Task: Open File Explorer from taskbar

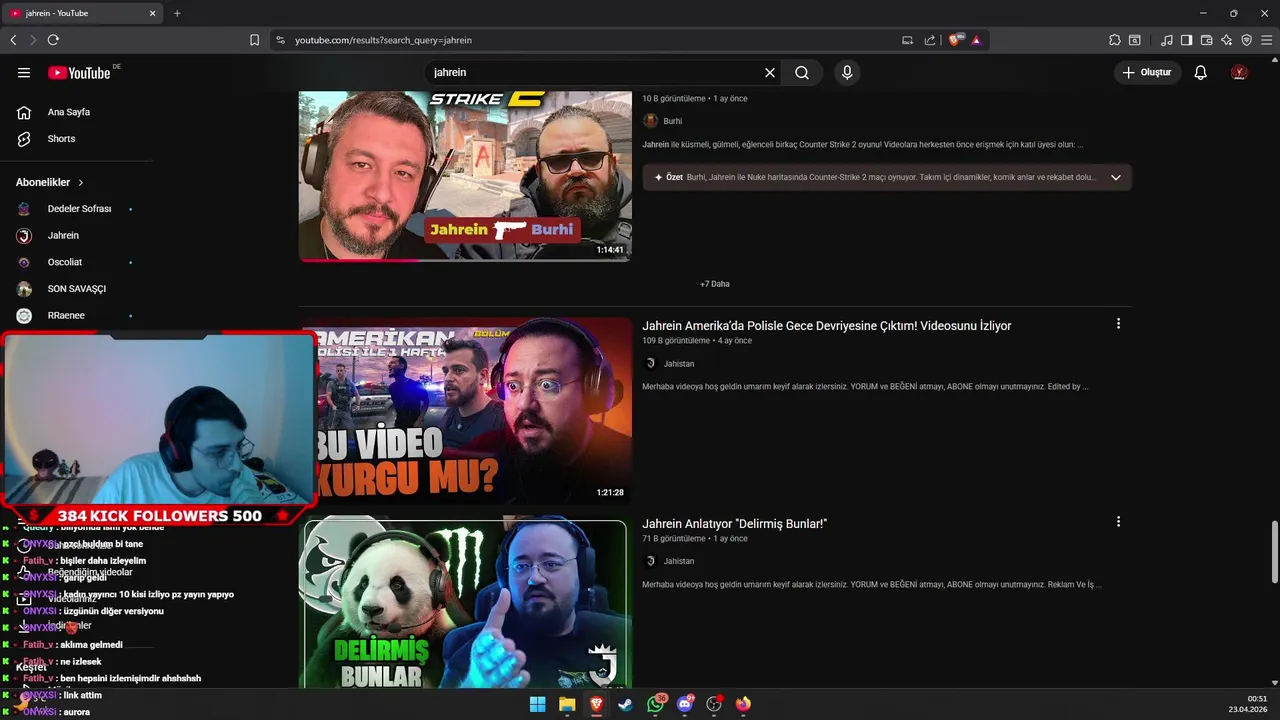Action: [567, 704]
